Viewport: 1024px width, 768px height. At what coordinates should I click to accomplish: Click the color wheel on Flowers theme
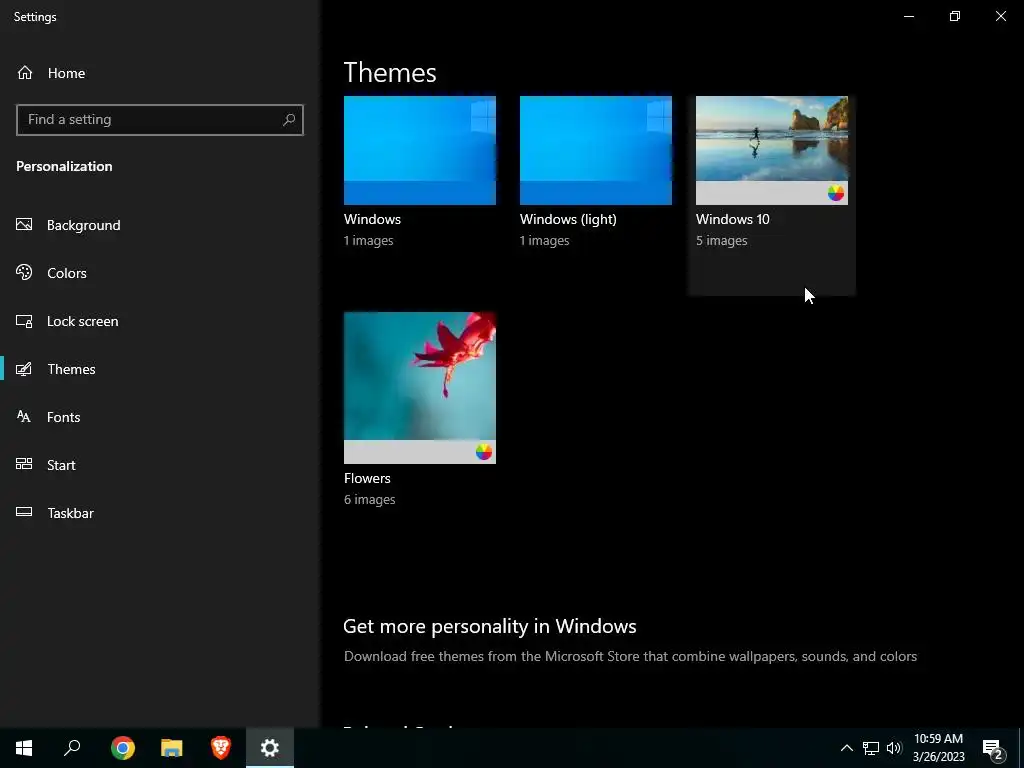484,451
